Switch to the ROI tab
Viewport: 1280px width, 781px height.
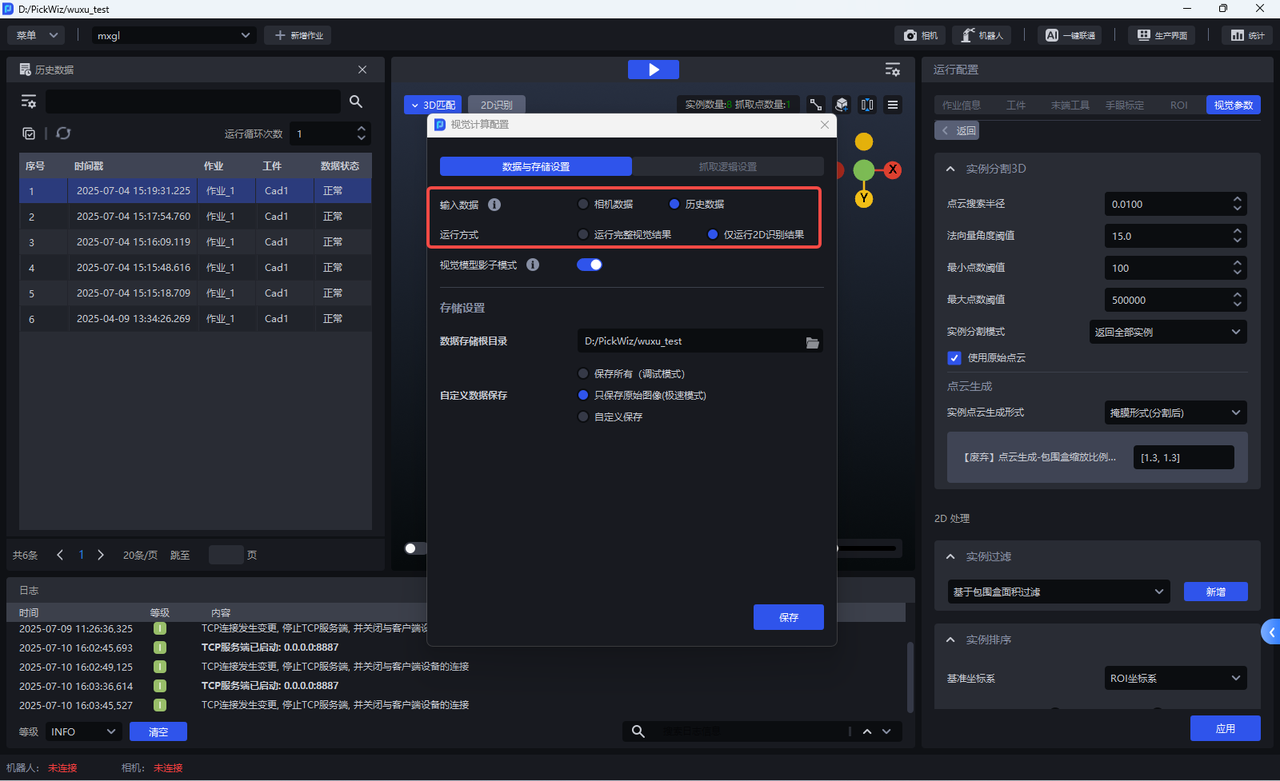1179,105
